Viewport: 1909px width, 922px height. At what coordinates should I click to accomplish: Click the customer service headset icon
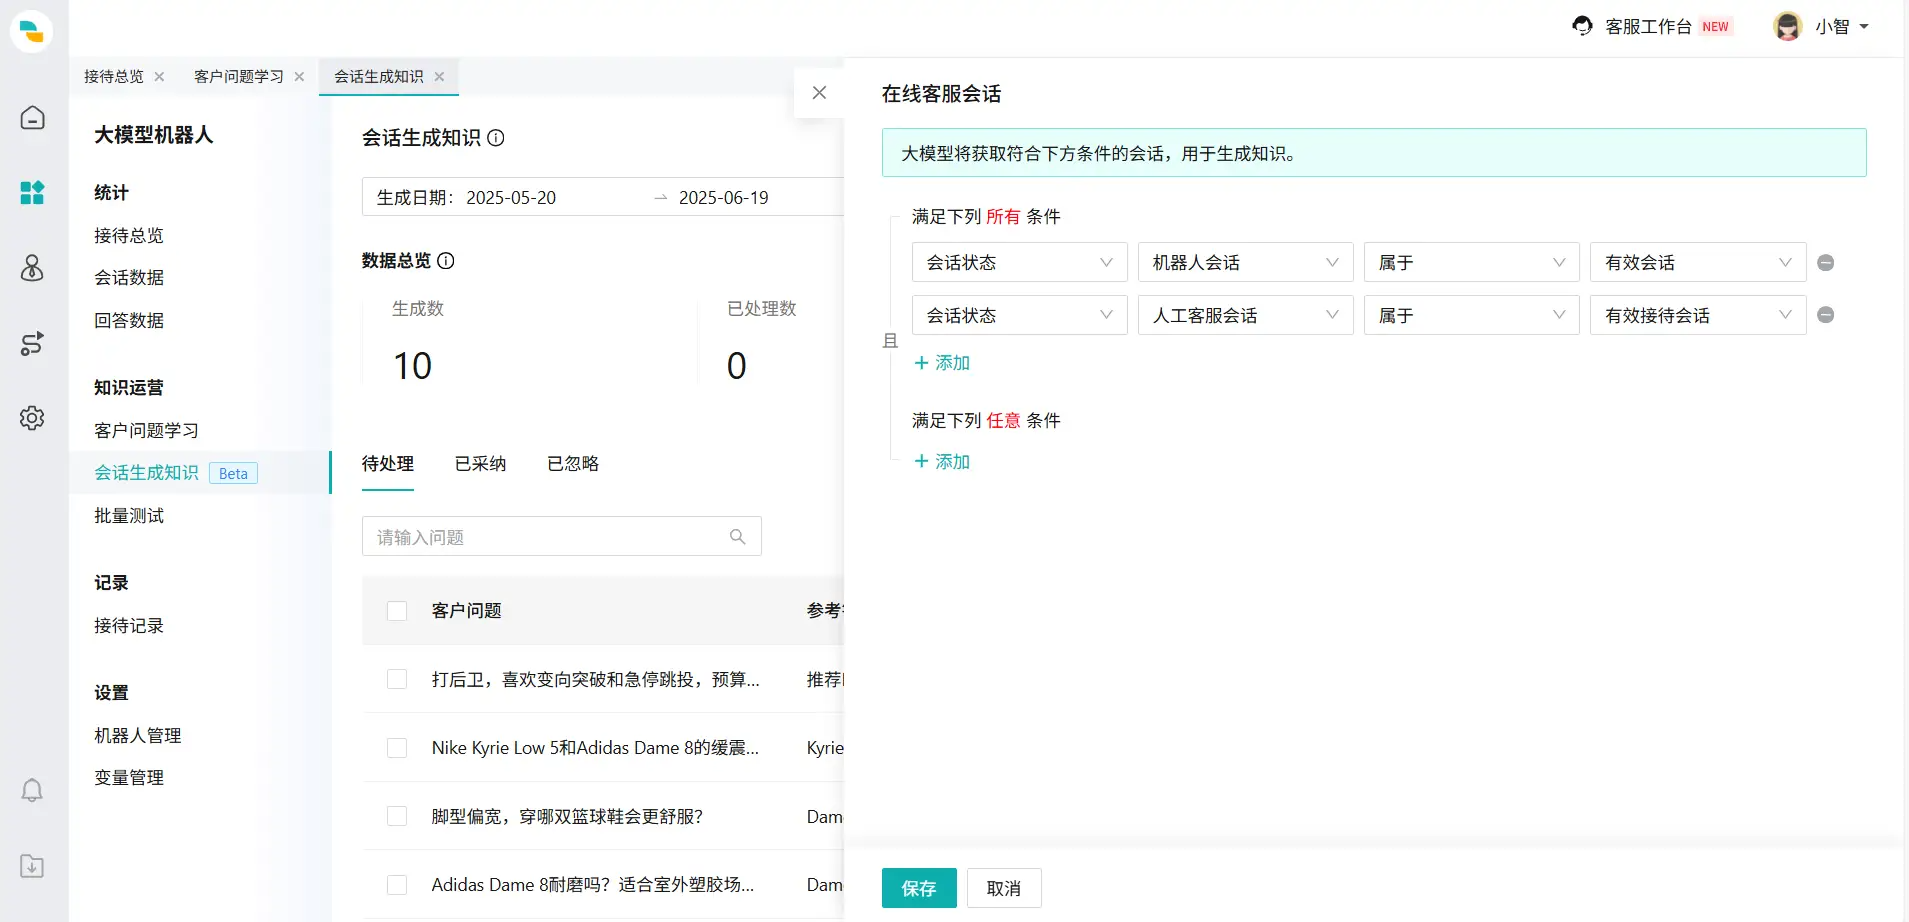coord(1582,26)
